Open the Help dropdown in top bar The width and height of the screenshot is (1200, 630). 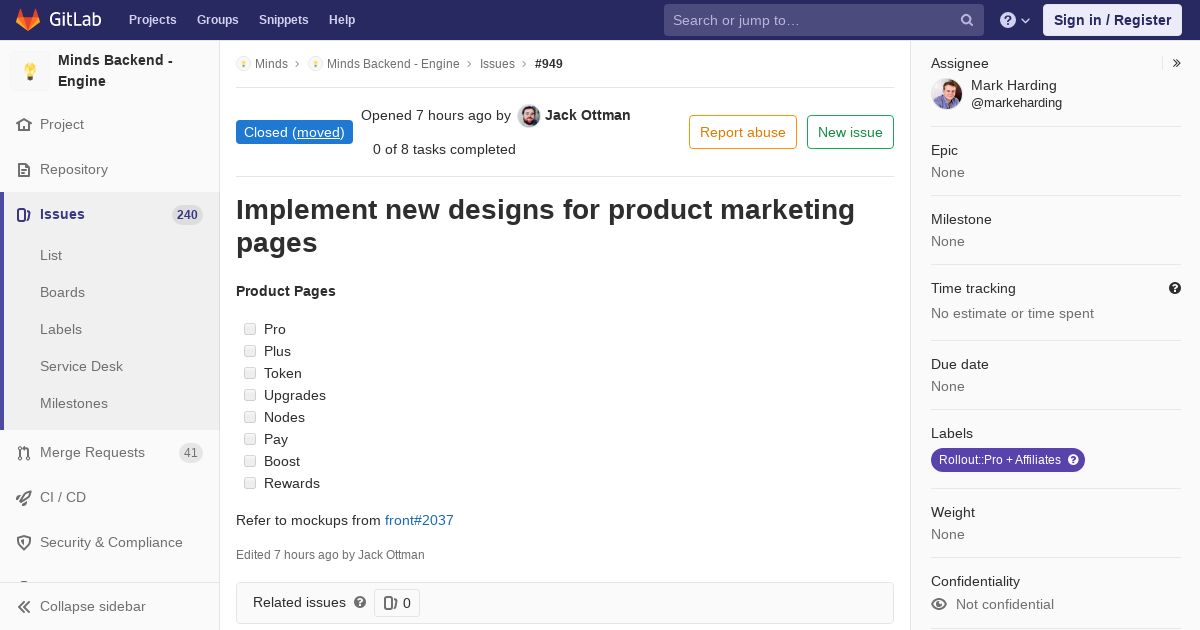[1015, 20]
